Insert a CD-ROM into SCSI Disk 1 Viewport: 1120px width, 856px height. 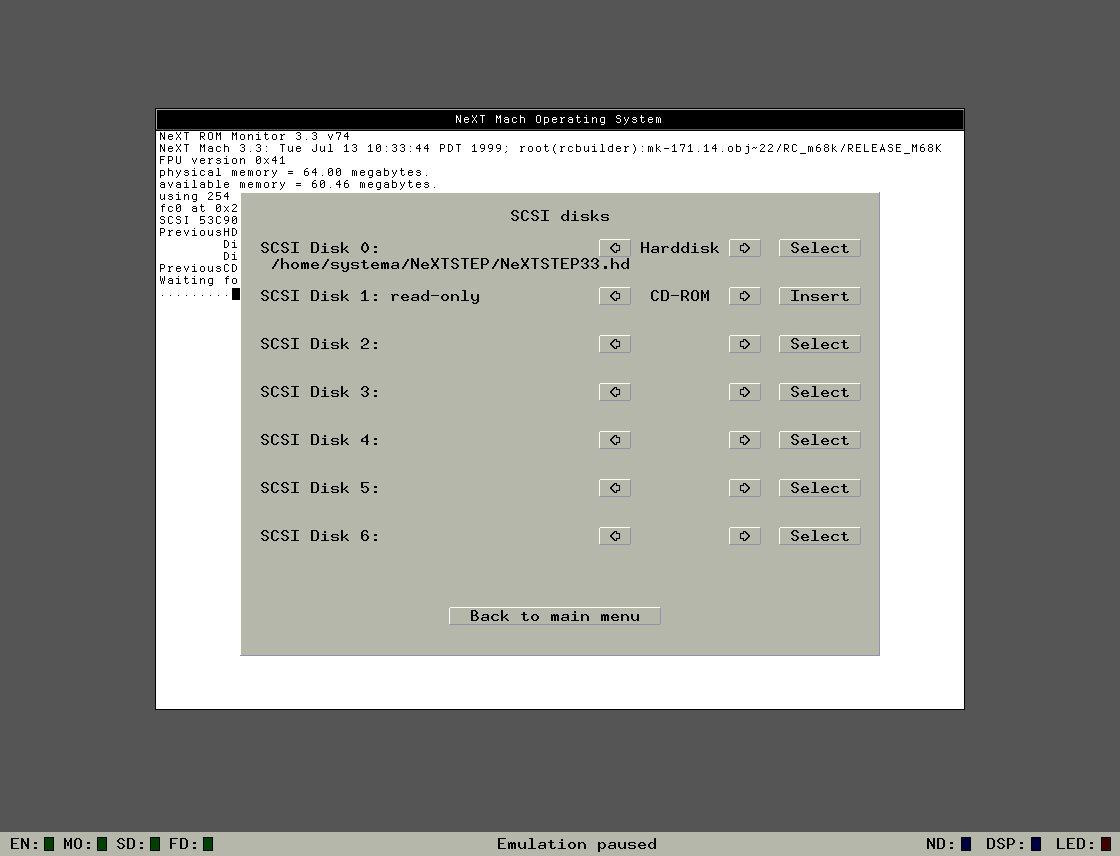(x=819, y=295)
